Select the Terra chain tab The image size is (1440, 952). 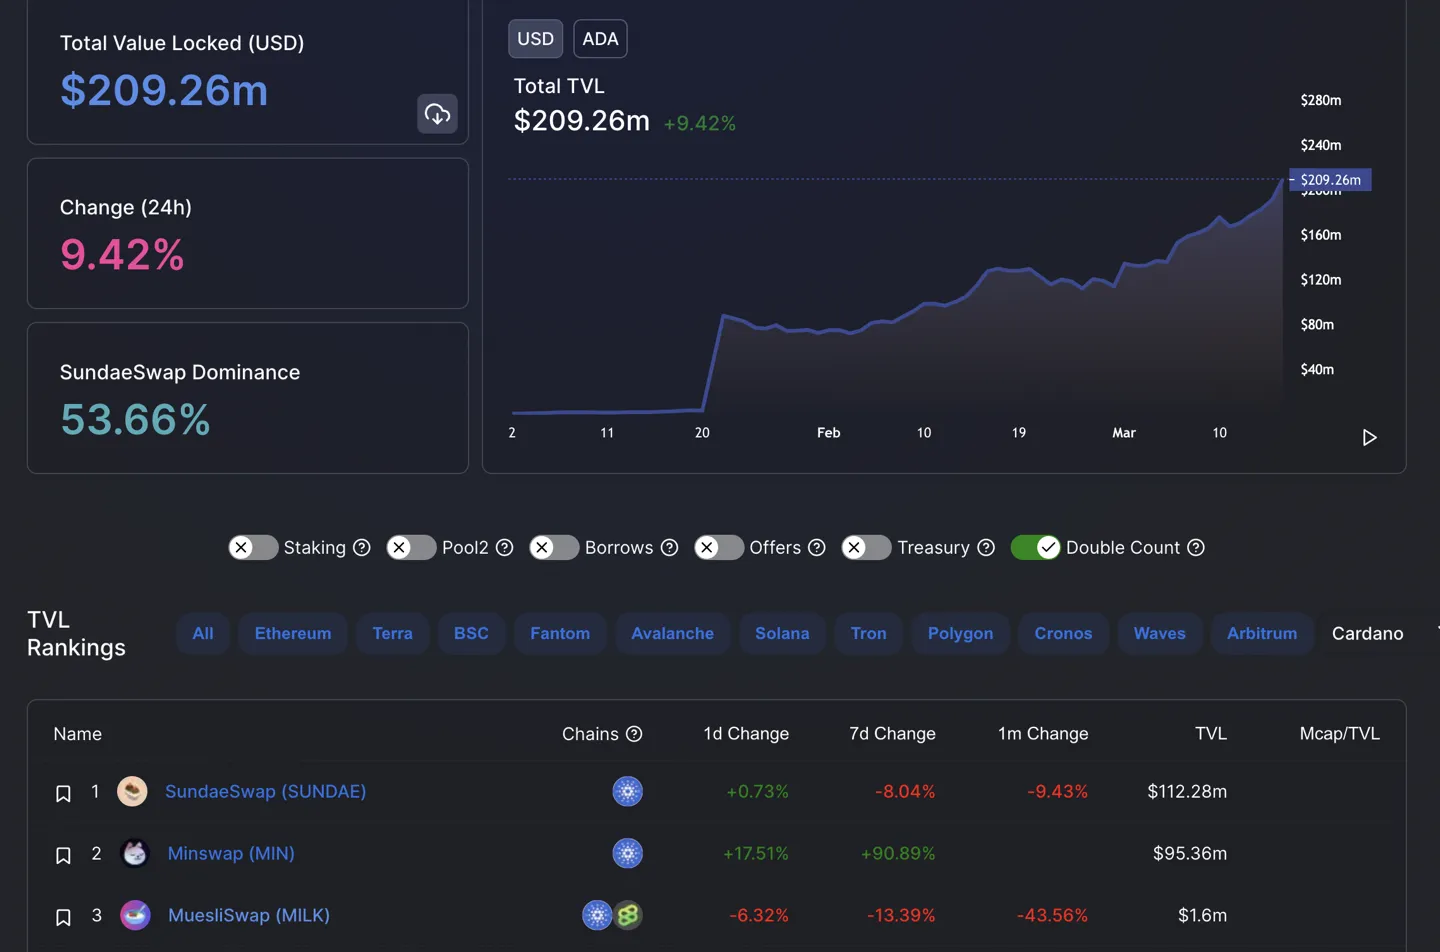(x=393, y=633)
